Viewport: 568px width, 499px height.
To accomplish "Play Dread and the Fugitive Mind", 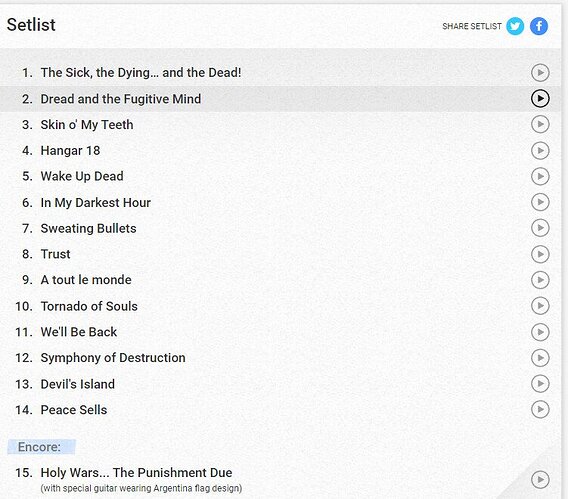I will tap(540, 98).
